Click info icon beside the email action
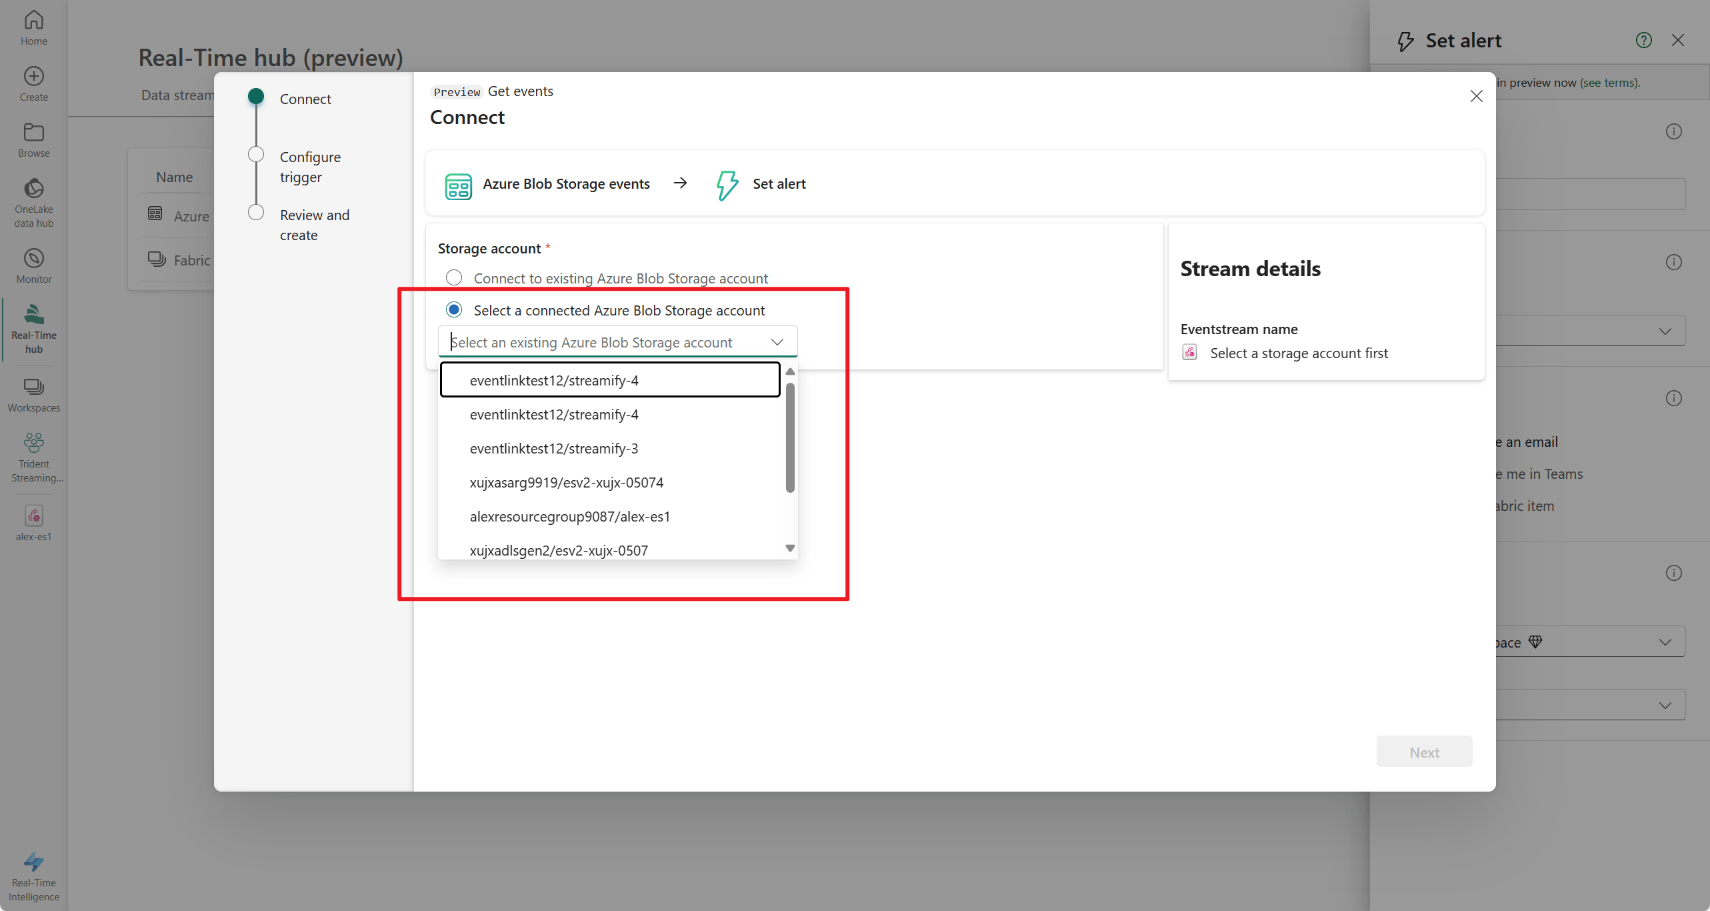Viewport: 1710px width, 911px height. pyautogui.click(x=1674, y=398)
